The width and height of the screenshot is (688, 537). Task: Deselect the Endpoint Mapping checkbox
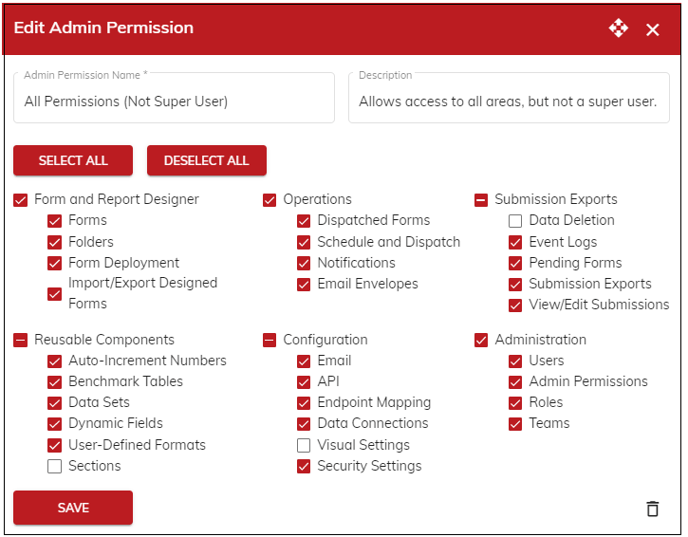(x=304, y=403)
